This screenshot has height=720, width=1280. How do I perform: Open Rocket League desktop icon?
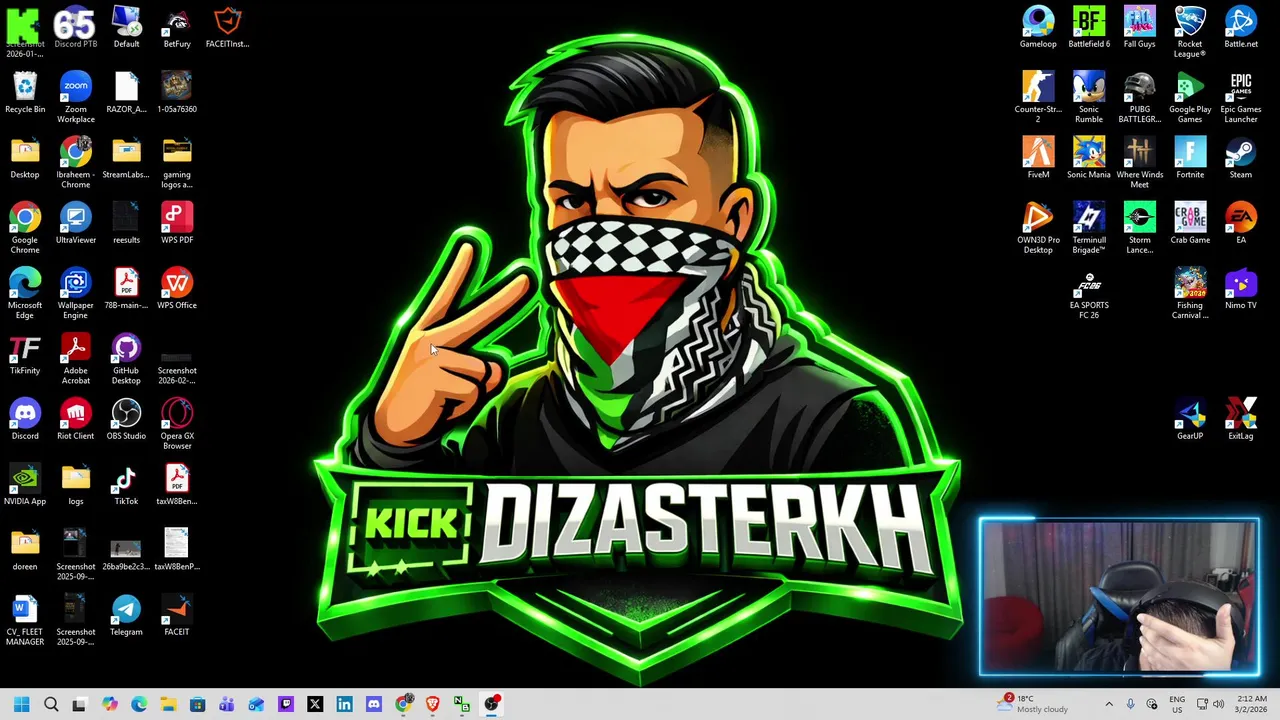pos(1190,32)
